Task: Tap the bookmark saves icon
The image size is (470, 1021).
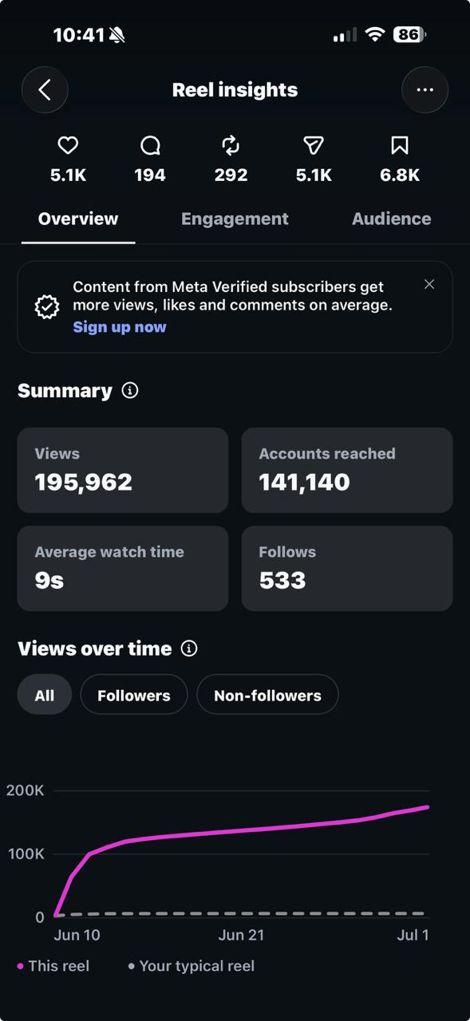Action: click(x=400, y=146)
